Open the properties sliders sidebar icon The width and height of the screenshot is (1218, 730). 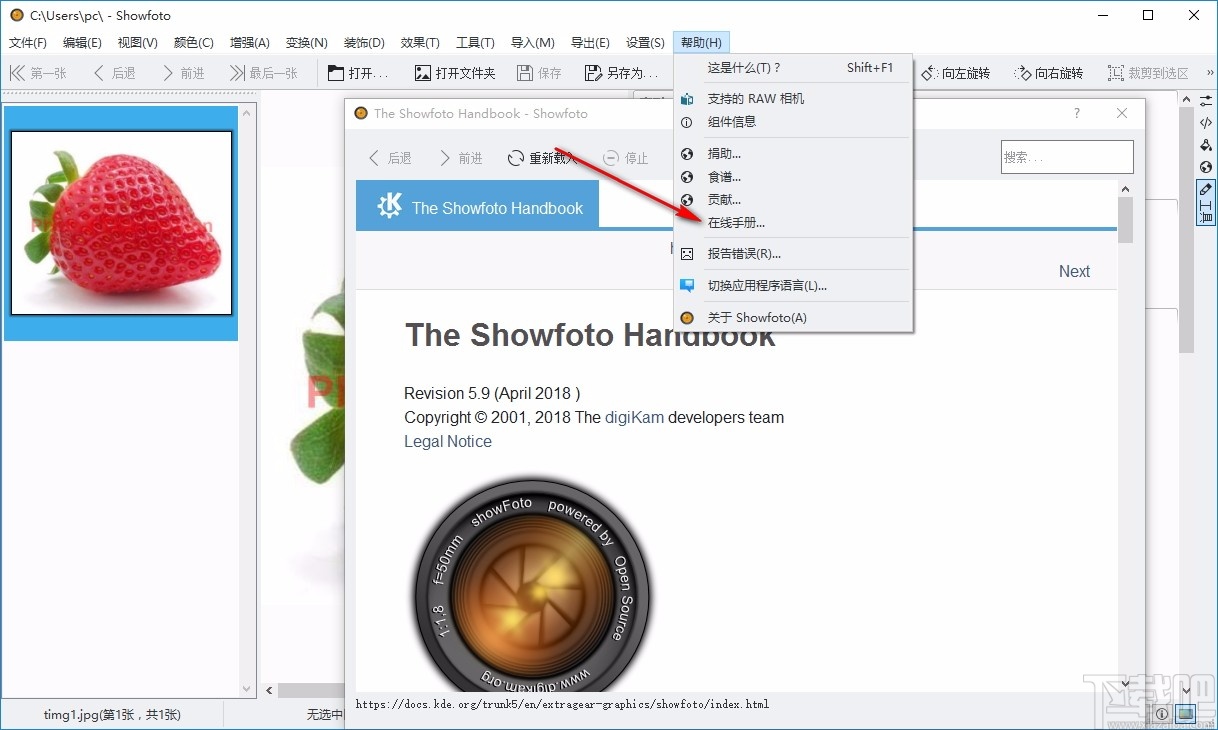[1206, 100]
